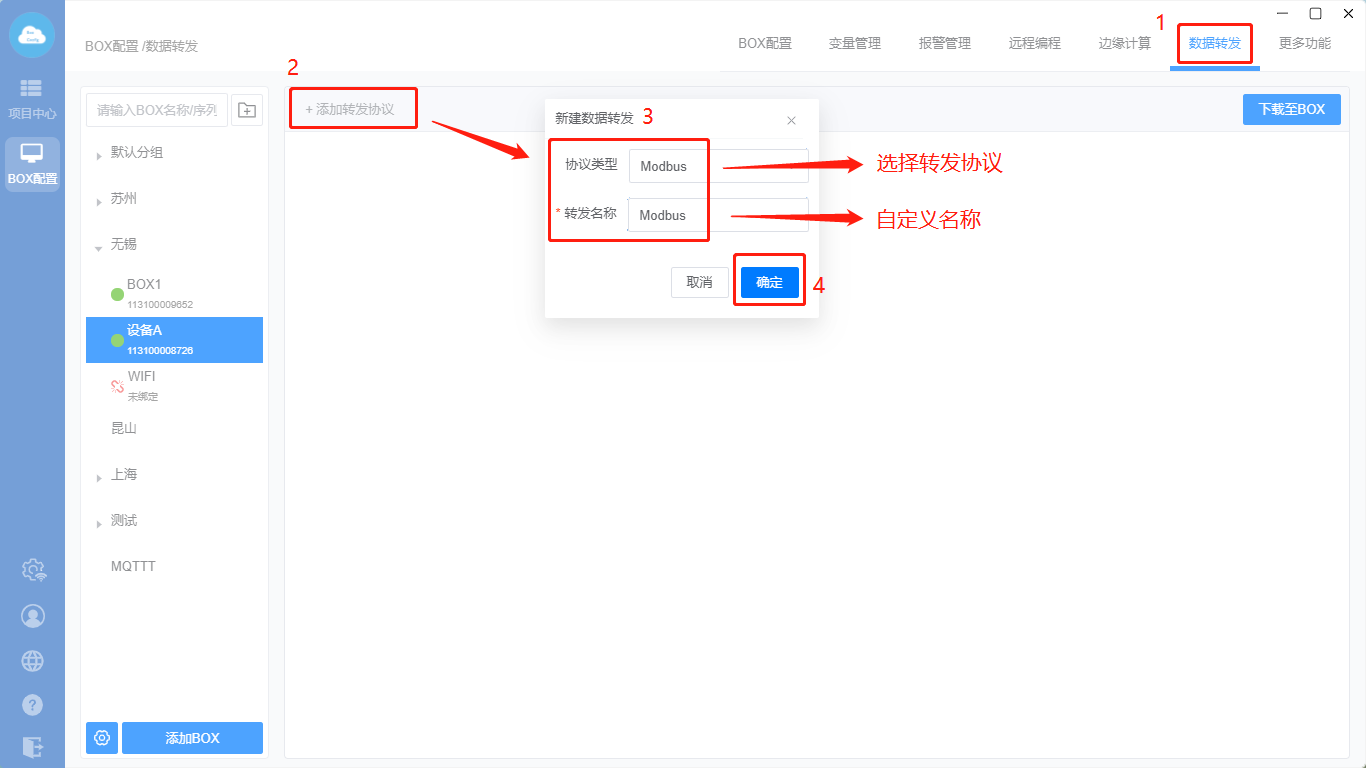Click the globe language icon
1366x768 pixels.
point(33,661)
